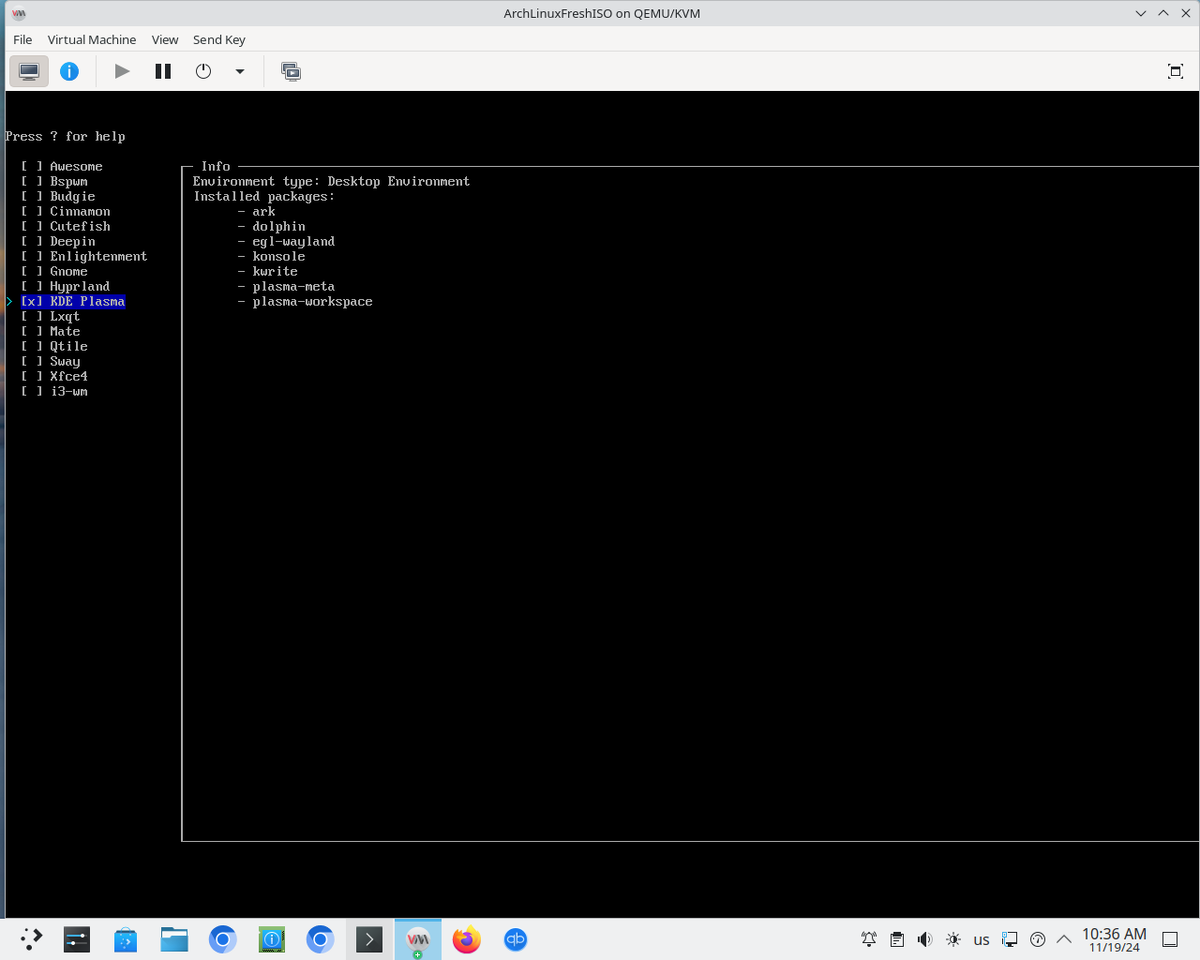Open the first Chromium taskbar icon
1200x960 pixels.
222,939
